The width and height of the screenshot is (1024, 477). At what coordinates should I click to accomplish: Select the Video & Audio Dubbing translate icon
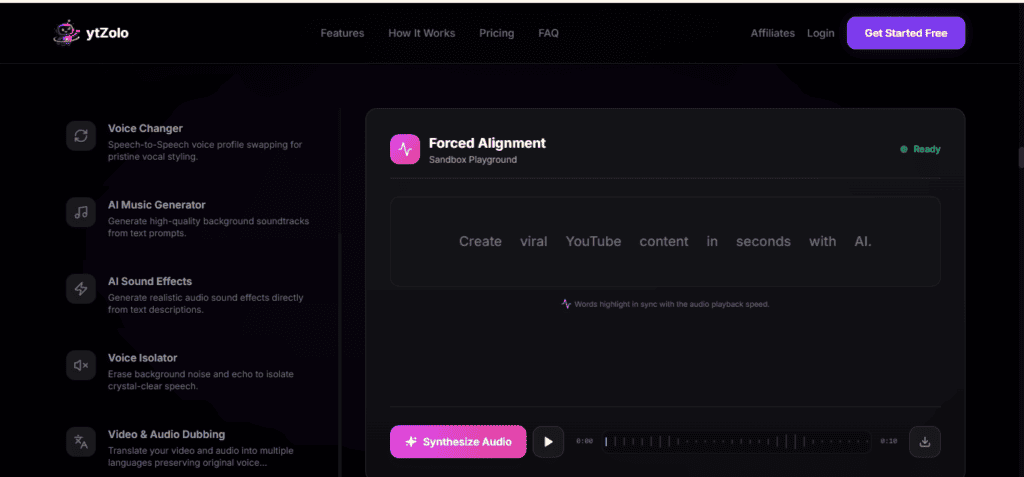(x=81, y=442)
